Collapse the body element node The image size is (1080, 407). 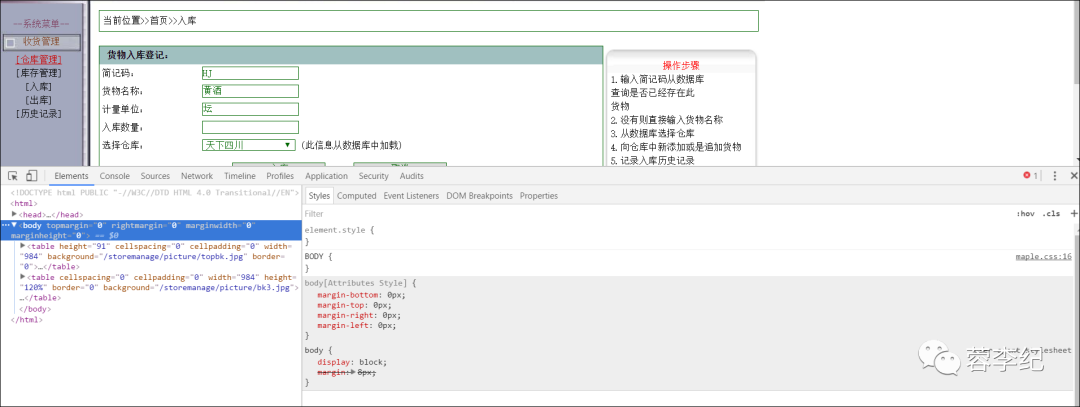pyautogui.click(x=14, y=225)
